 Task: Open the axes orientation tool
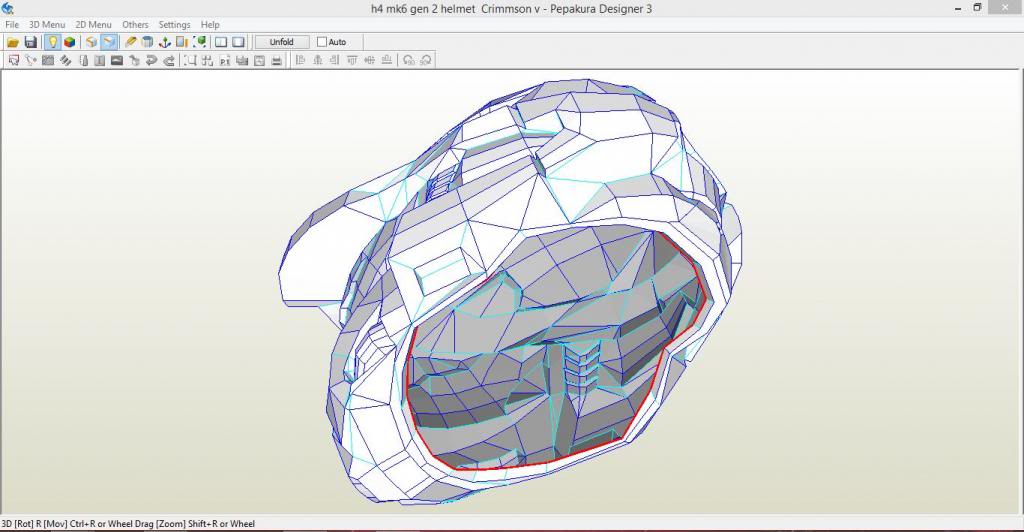pos(165,42)
